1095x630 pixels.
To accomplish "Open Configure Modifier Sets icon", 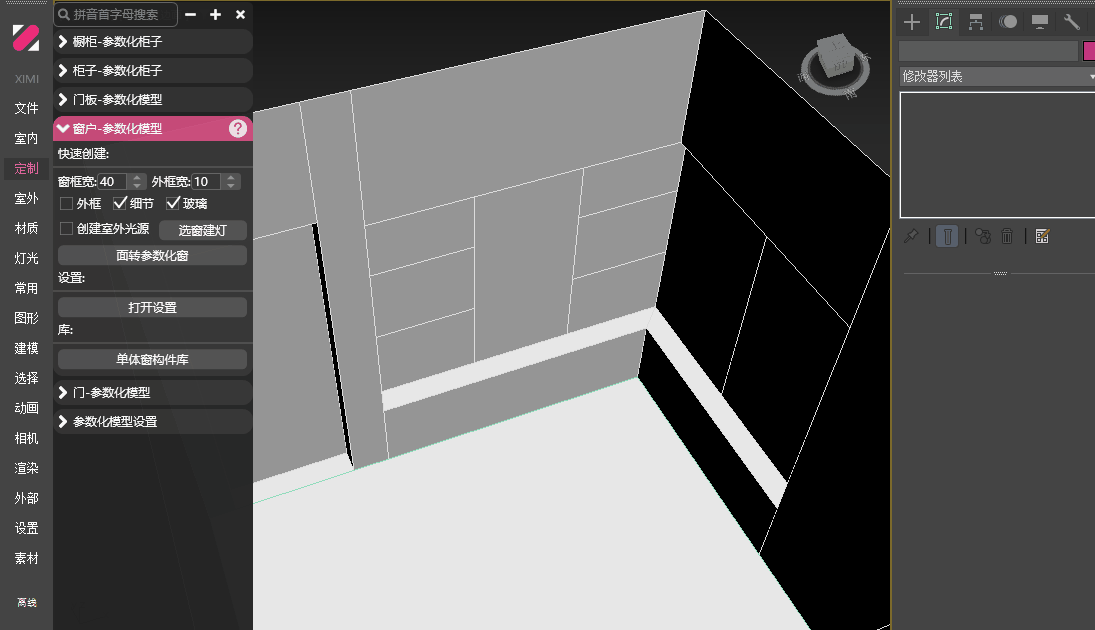I will pos(1042,236).
